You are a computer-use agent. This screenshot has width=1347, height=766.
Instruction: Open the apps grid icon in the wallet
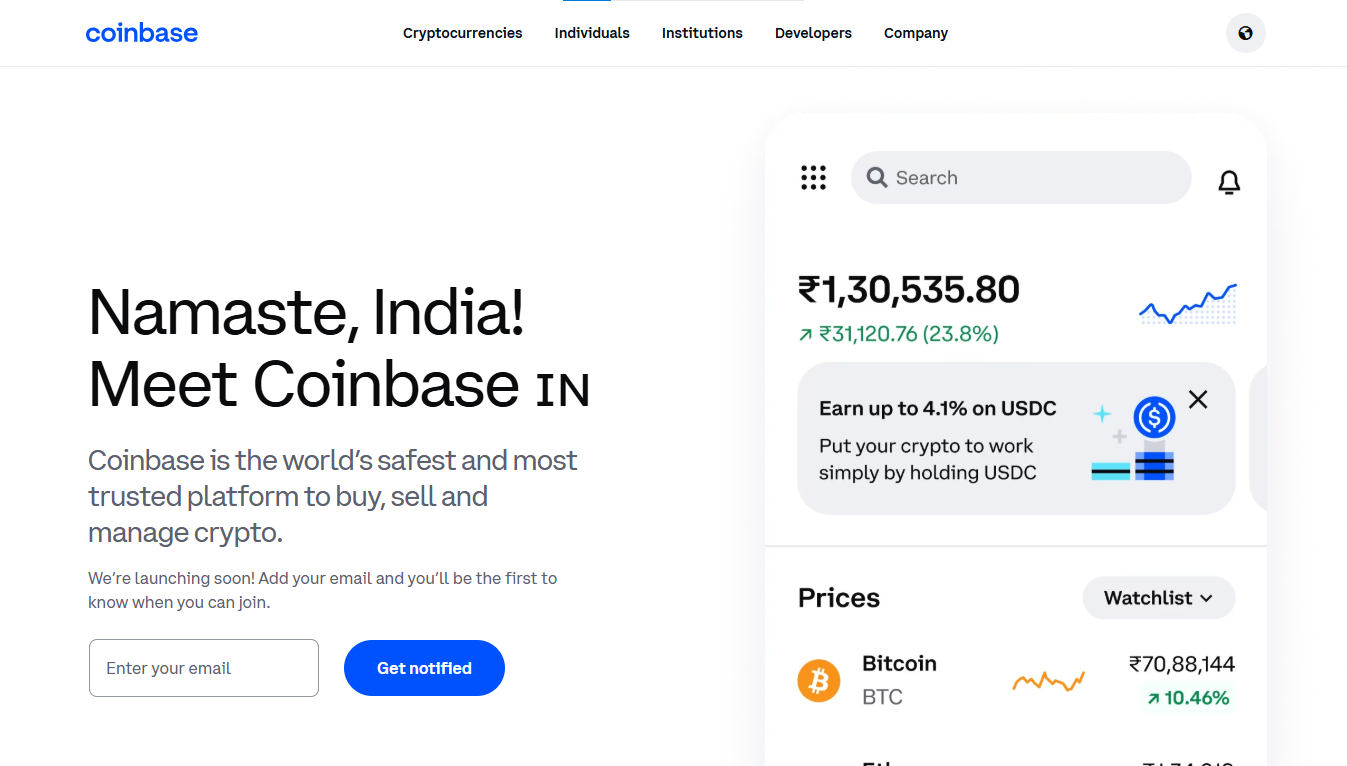813,177
